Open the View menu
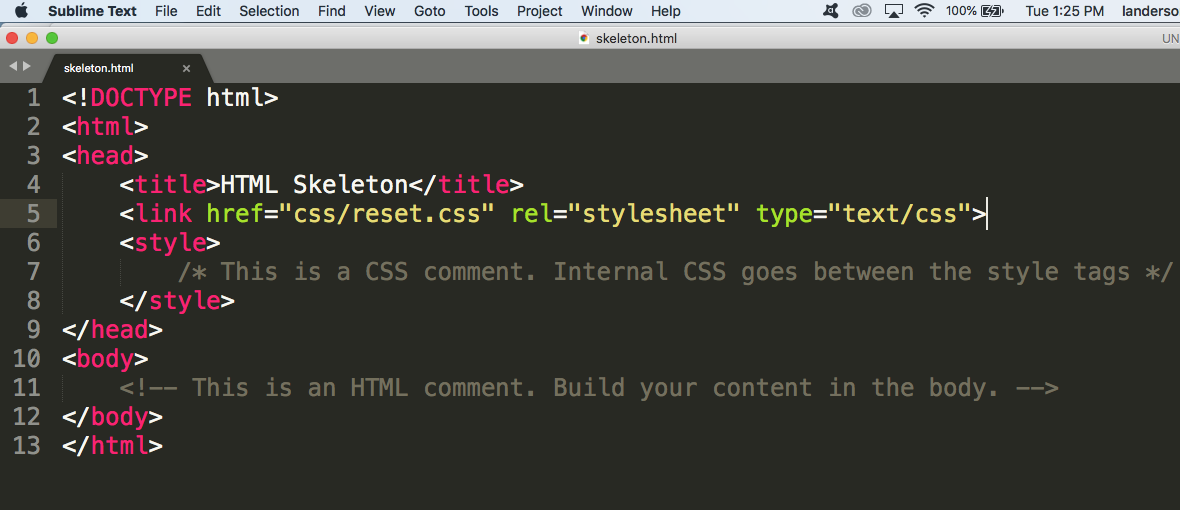 379,11
